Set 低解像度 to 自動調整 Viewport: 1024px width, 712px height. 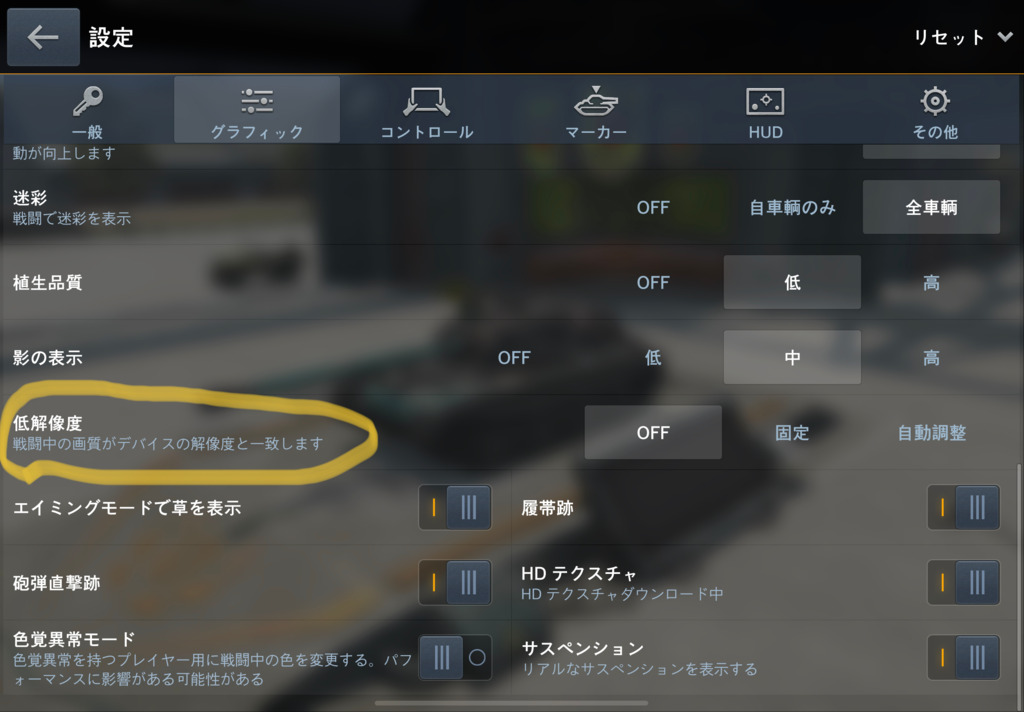coord(931,433)
